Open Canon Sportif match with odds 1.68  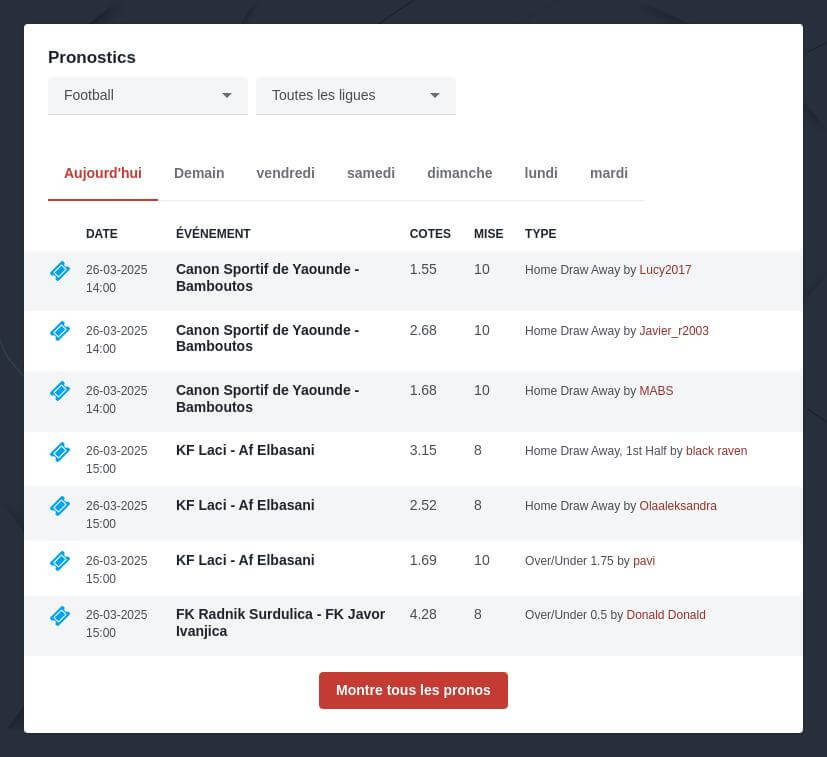click(267, 399)
